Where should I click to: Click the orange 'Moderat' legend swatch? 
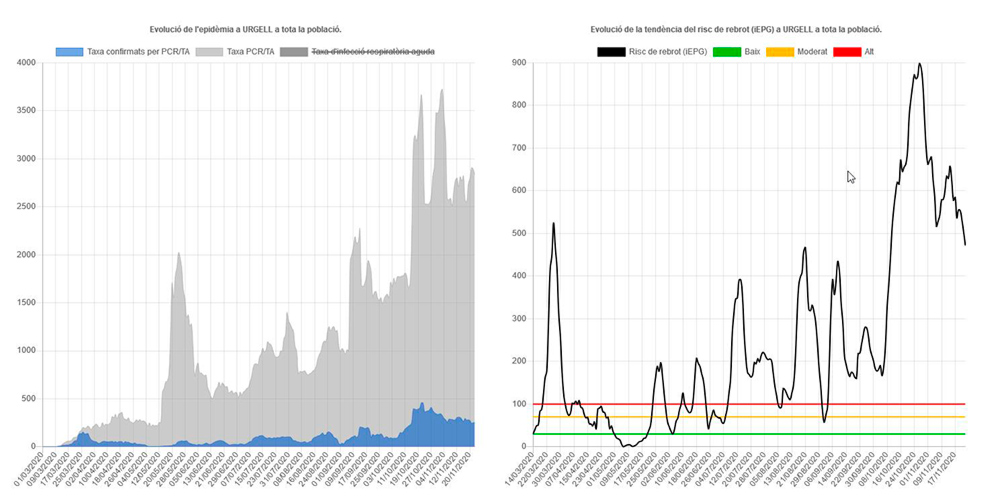pos(781,51)
